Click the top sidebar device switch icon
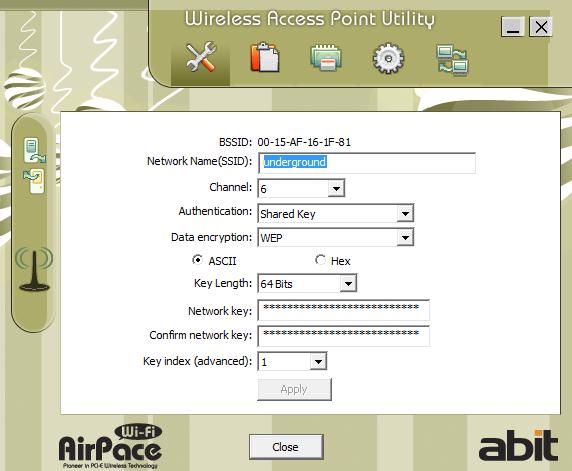Image resolution: width=572 pixels, height=471 pixels. click(x=35, y=150)
